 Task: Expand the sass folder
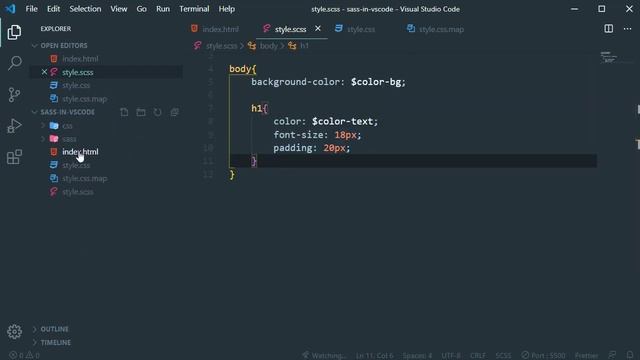[x=42, y=139]
